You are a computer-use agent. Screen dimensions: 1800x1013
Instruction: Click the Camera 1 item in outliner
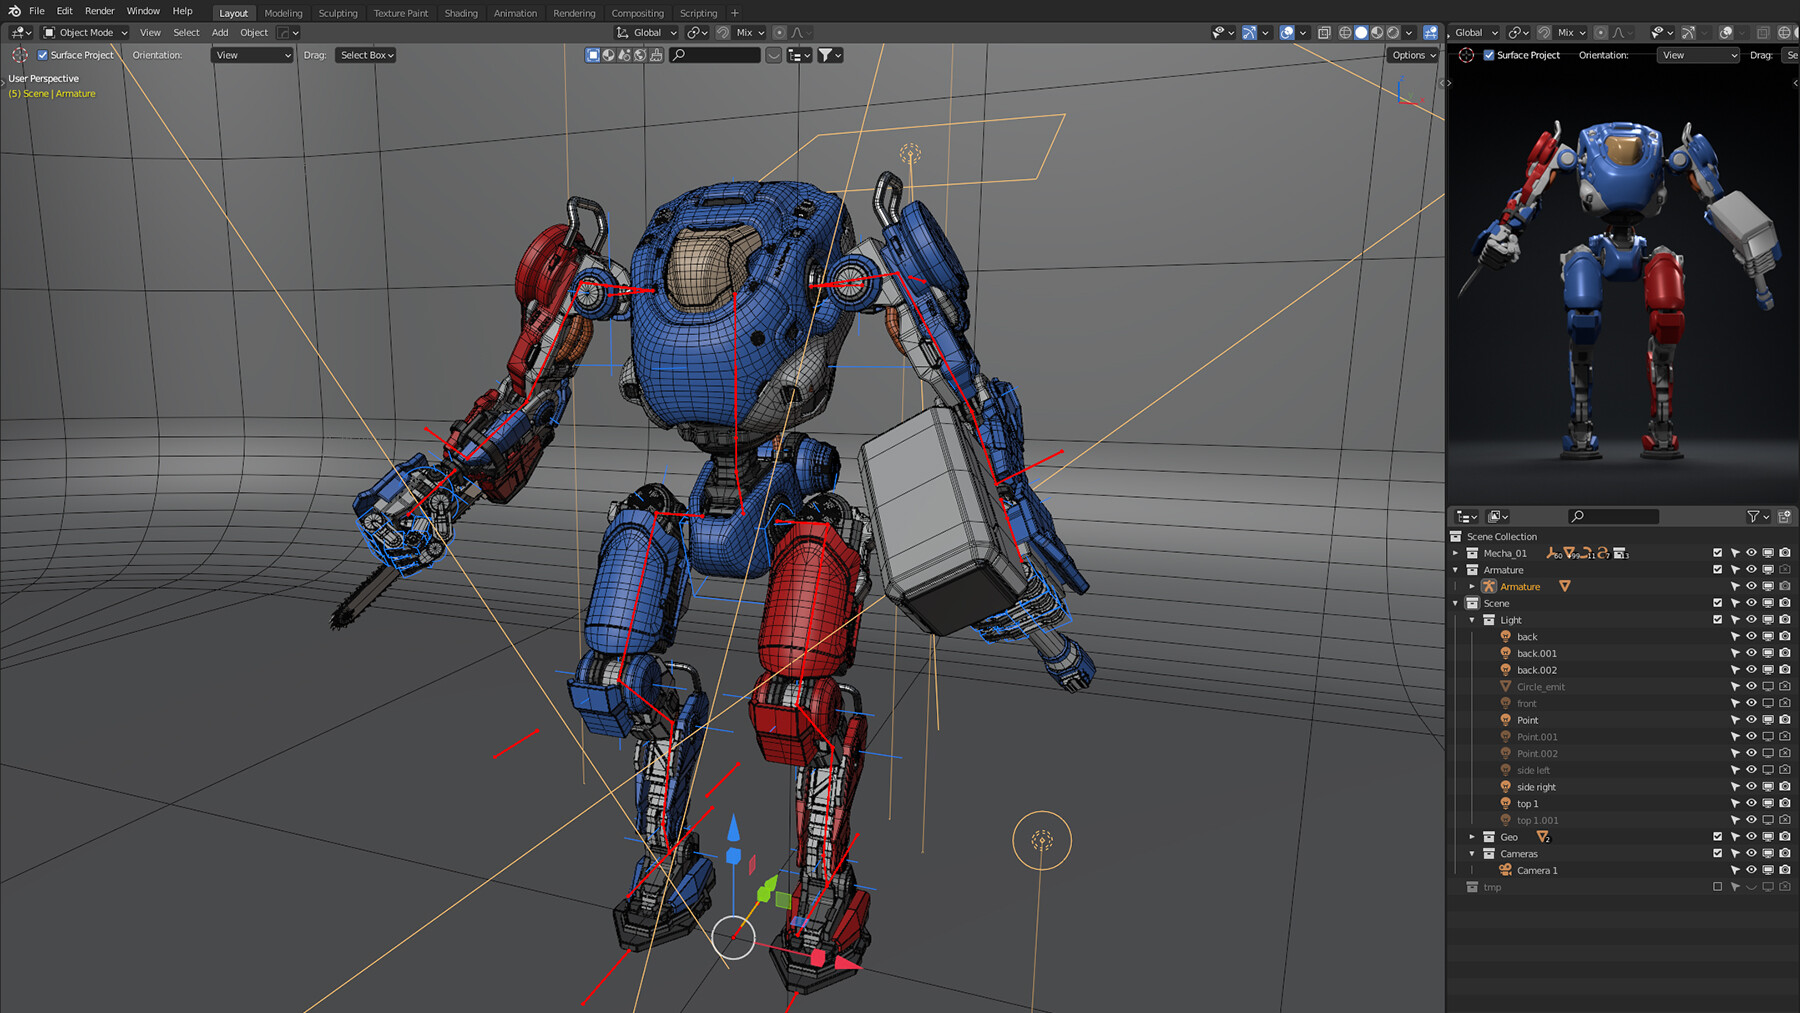[x=1537, y=870]
